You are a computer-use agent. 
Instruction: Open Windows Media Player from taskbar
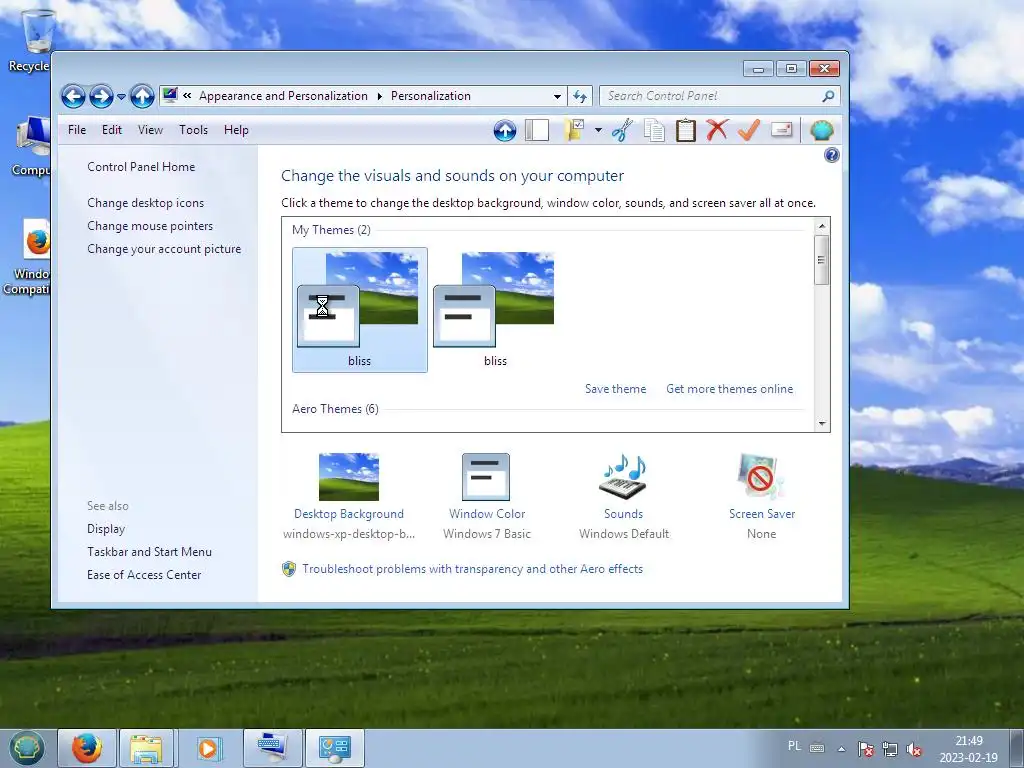208,748
